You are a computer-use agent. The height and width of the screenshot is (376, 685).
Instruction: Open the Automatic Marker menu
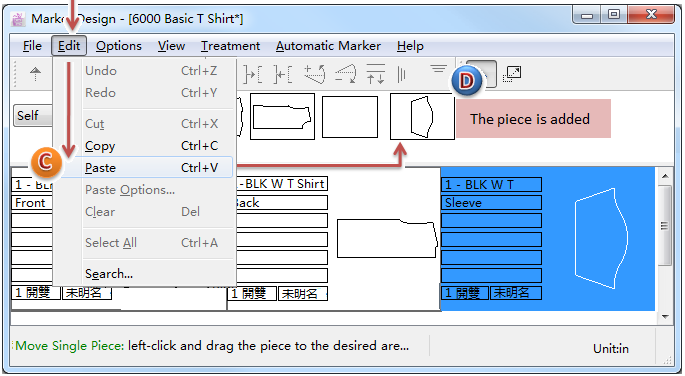pyautogui.click(x=328, y=46)
